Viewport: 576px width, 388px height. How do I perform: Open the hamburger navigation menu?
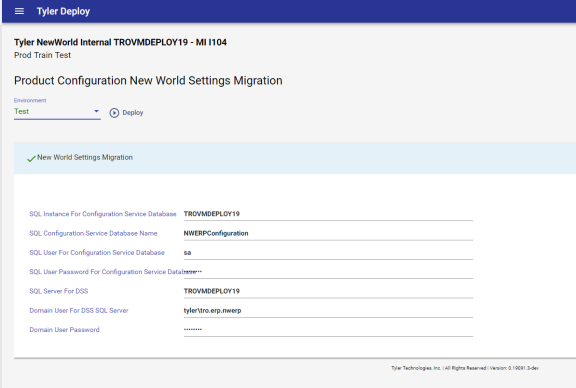(x=19, y=11)
